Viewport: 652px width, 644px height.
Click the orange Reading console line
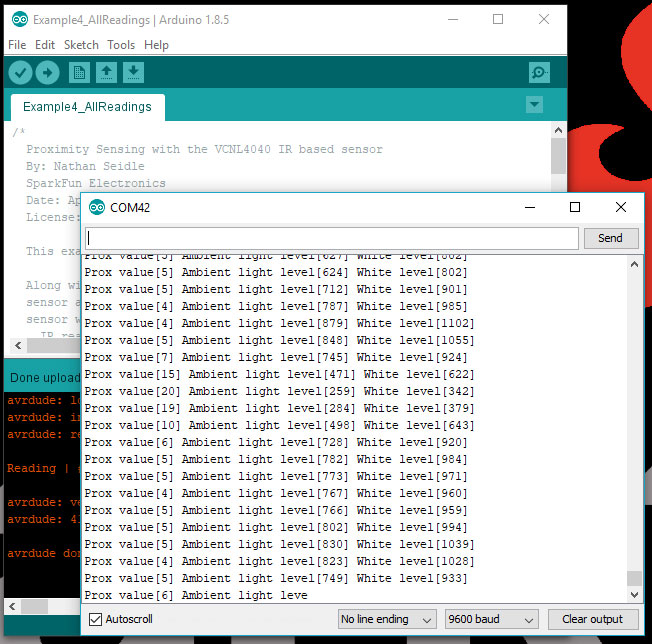(x=43, y=468)
